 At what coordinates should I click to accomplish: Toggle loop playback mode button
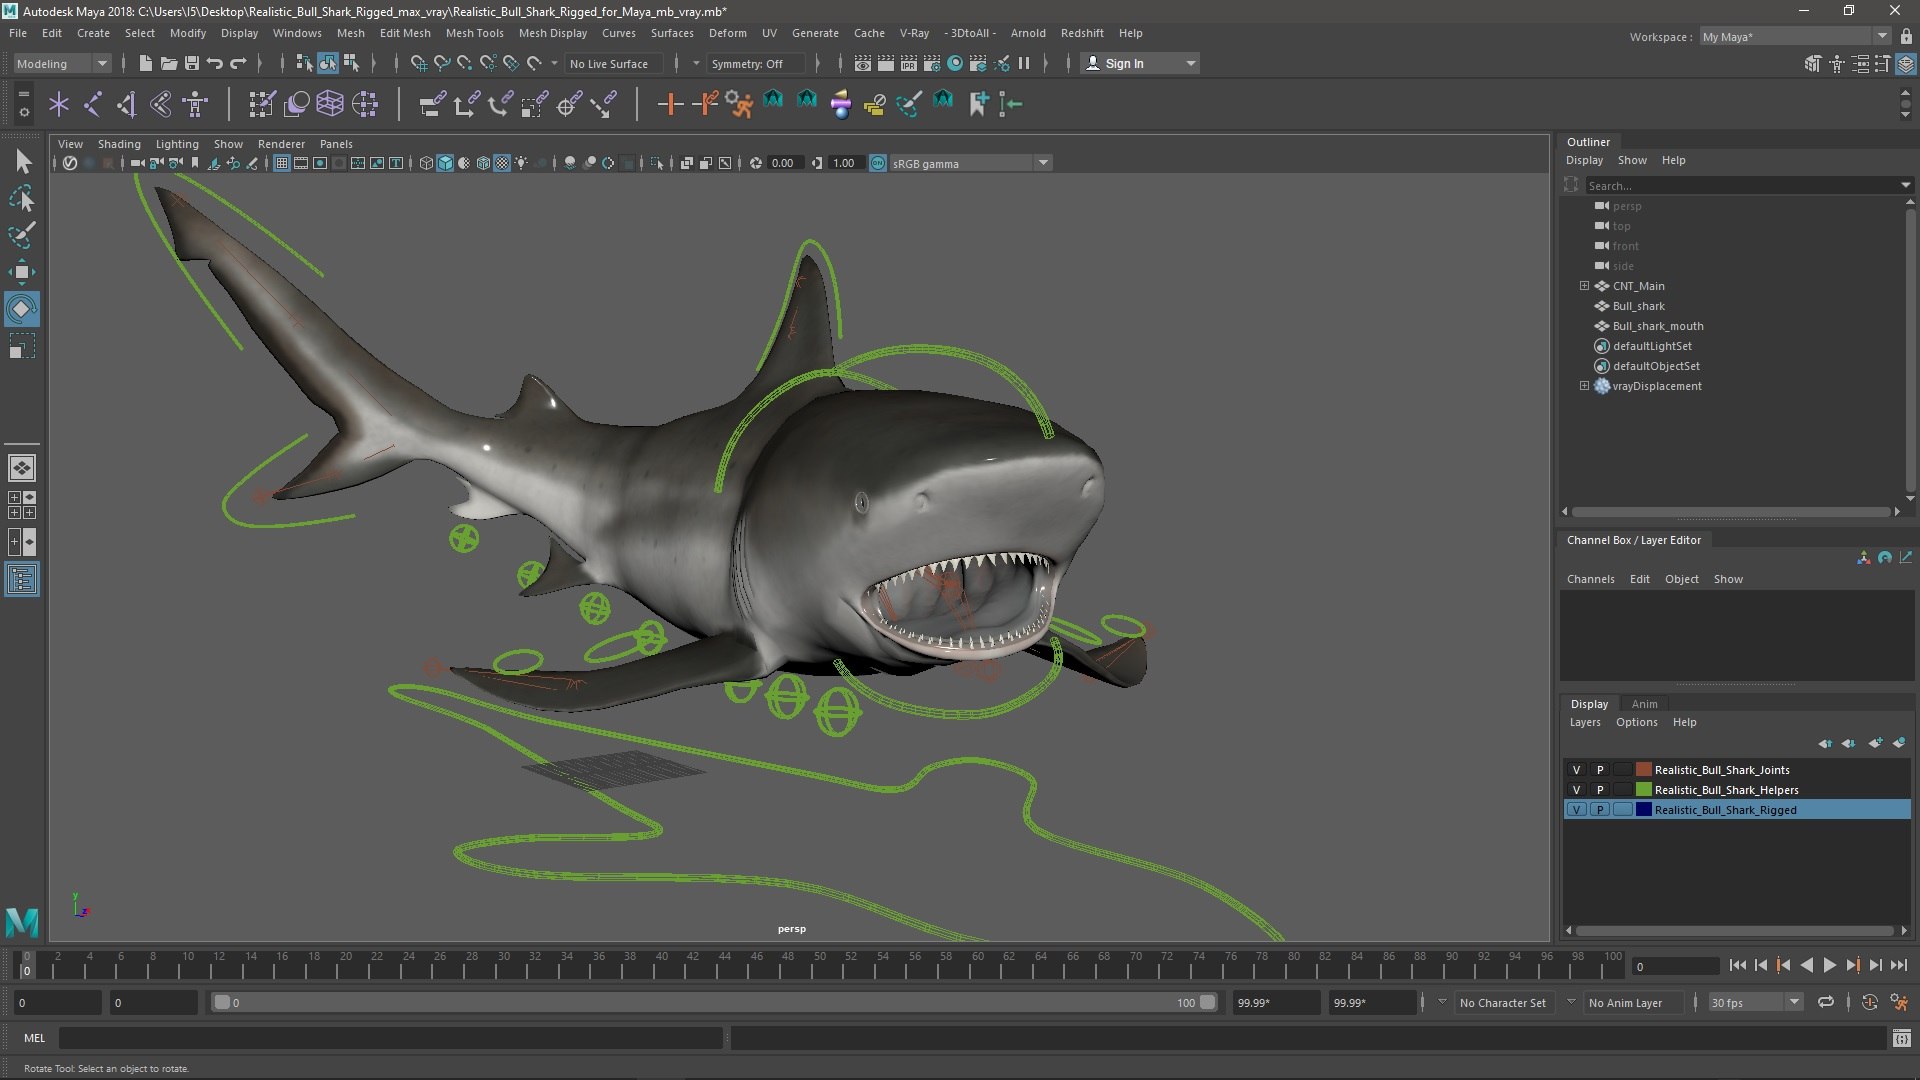pyautogui.click(x=1826, y=1002)
